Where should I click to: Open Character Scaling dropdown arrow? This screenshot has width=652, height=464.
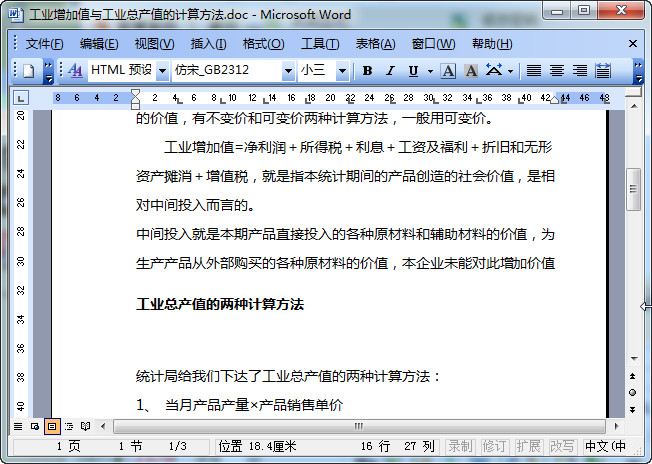click(x=511, y=72)
